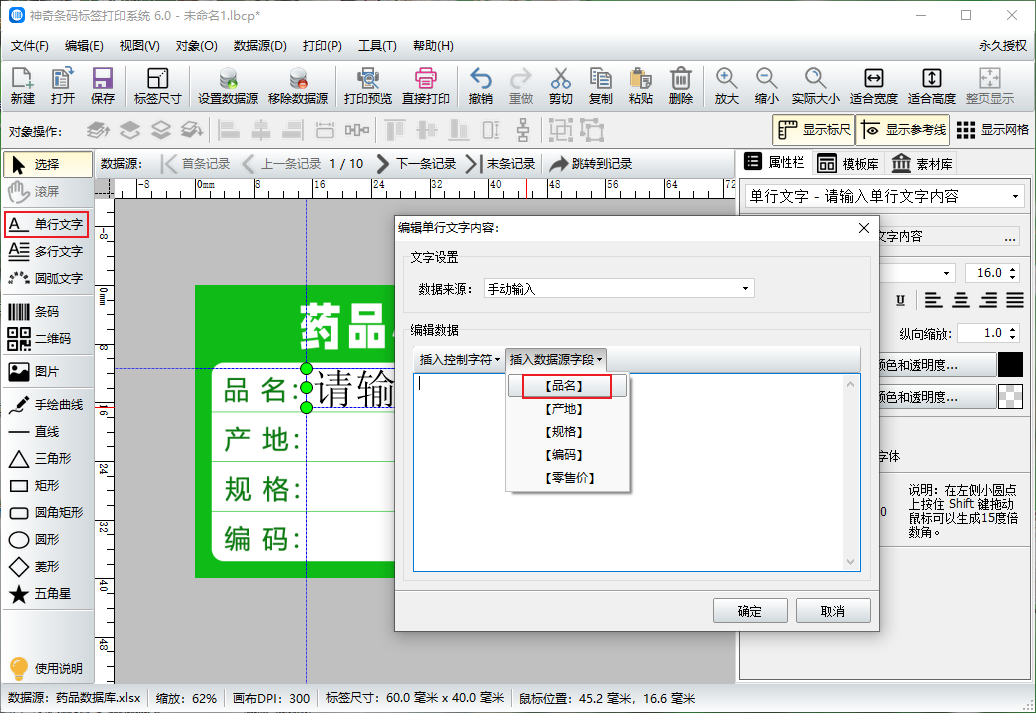The width and height of the screenshot is (1036, 713).
Task: Confirm dialog with 确定 button
Action: 750,611
